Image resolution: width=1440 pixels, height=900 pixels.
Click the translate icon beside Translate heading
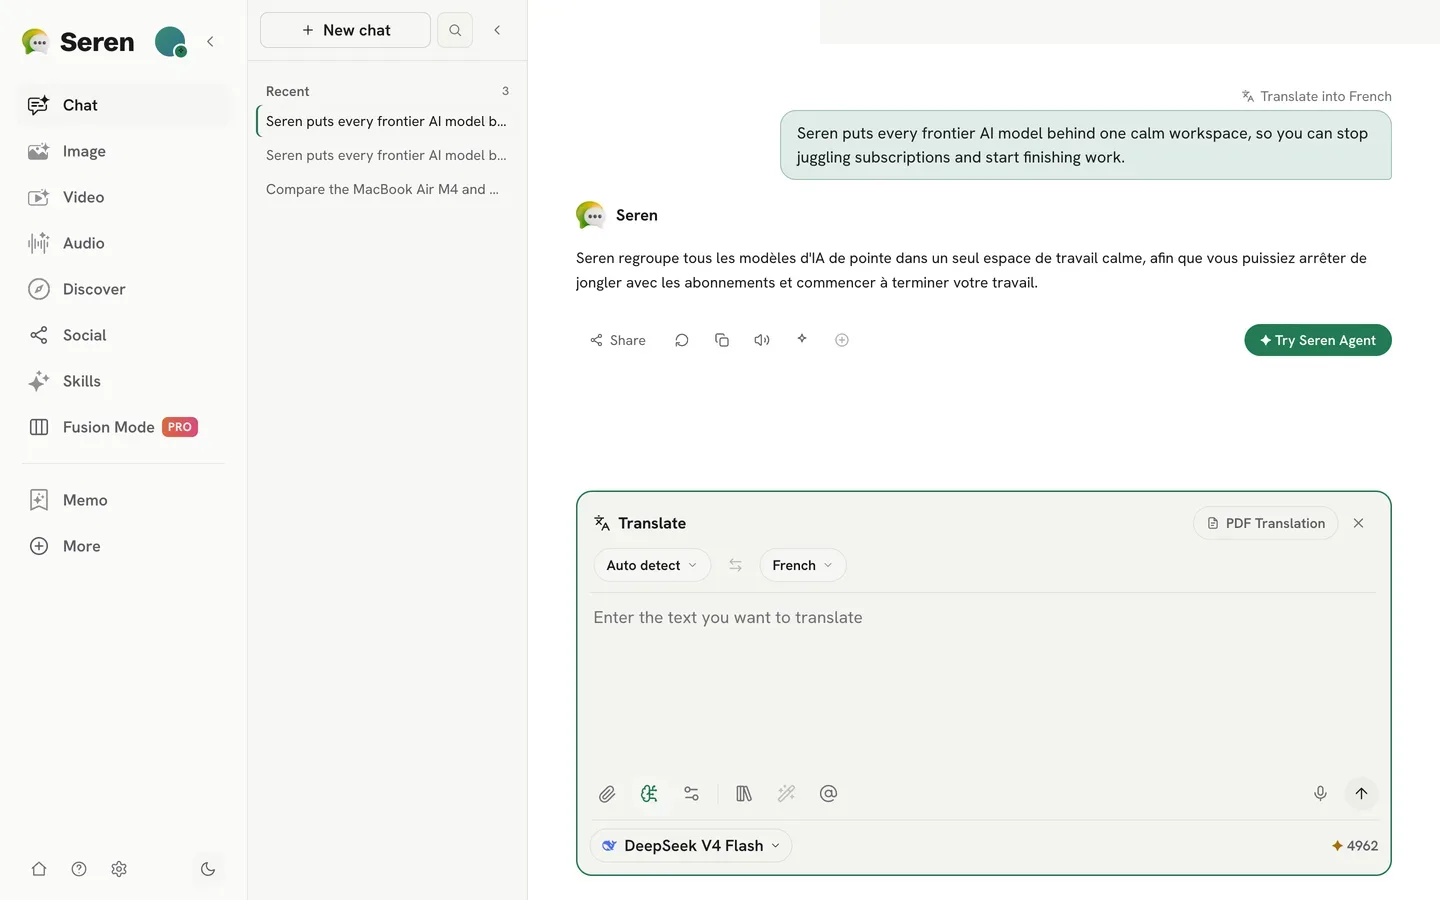click(x=602, y=523)
